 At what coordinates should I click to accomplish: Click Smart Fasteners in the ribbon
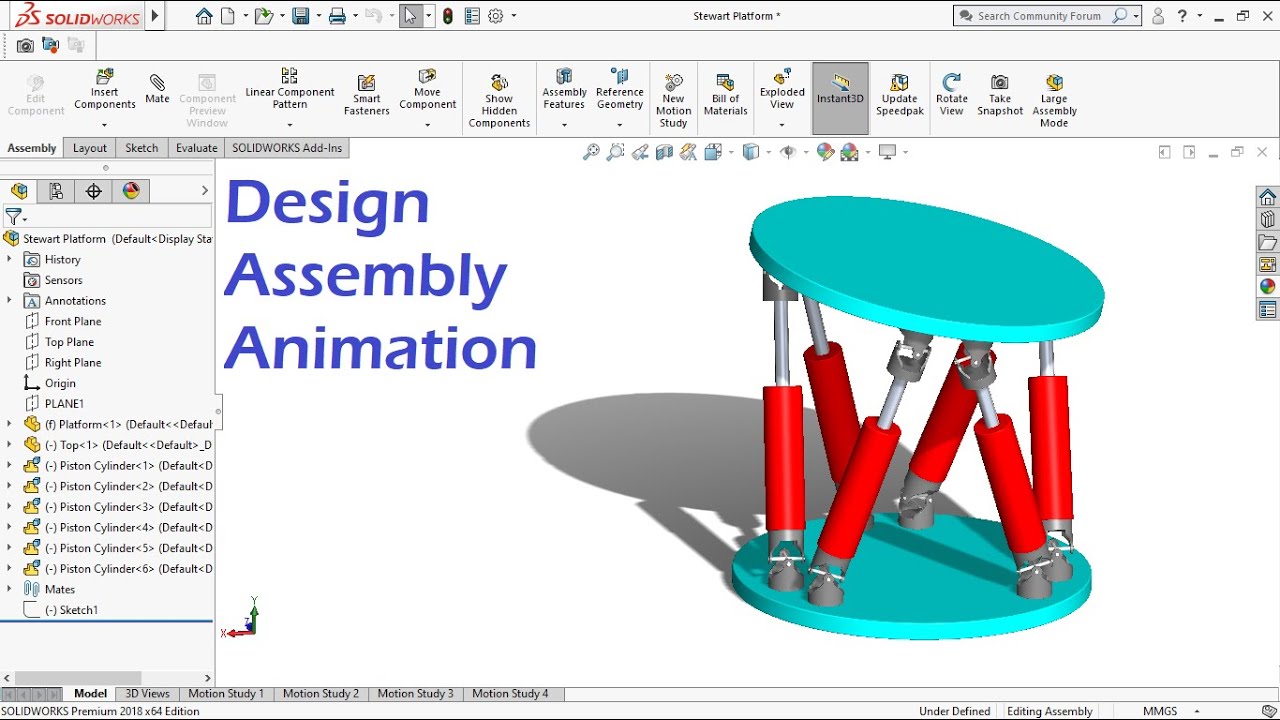pyautogui.click(x=367, y=94)
